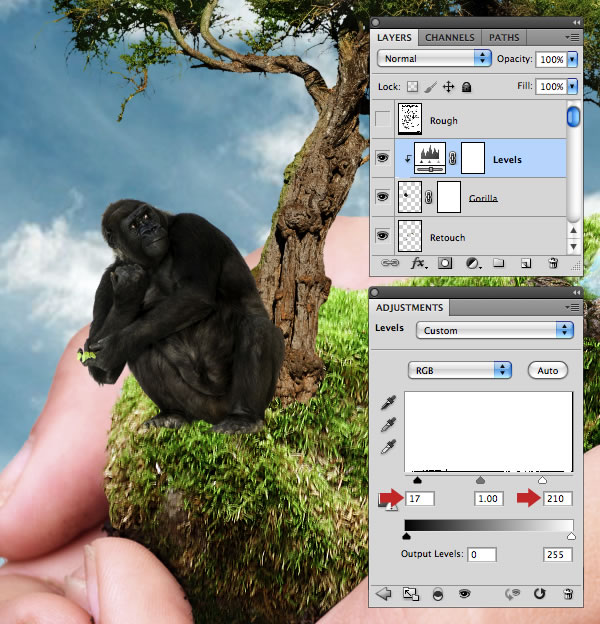The image size is (600, 624).
Task: Click the lock transparent pixels icon
Action: coord(413,86)
